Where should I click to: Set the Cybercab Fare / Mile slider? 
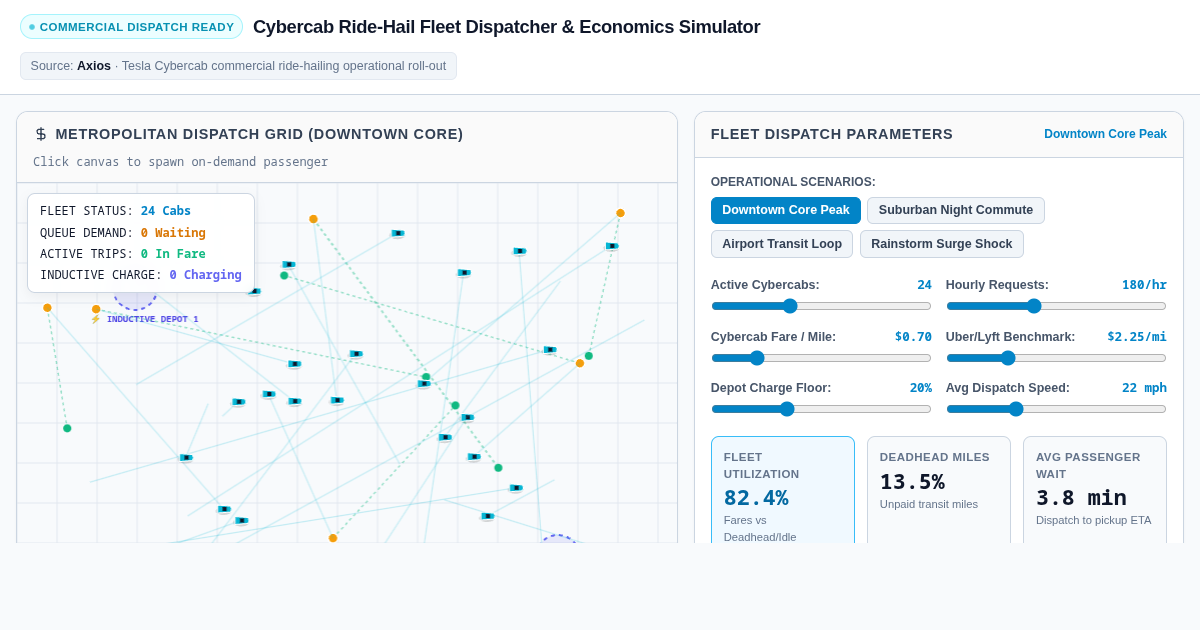coord(821,358)
